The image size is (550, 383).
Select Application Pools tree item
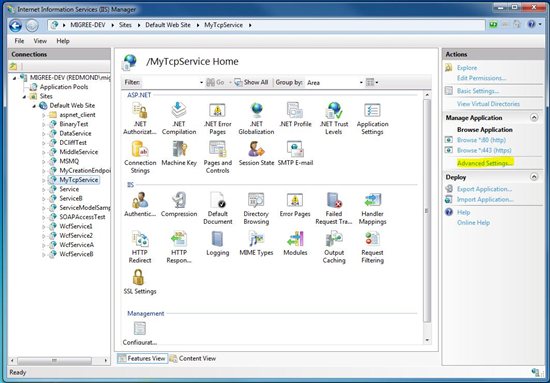tap(64, 87)
